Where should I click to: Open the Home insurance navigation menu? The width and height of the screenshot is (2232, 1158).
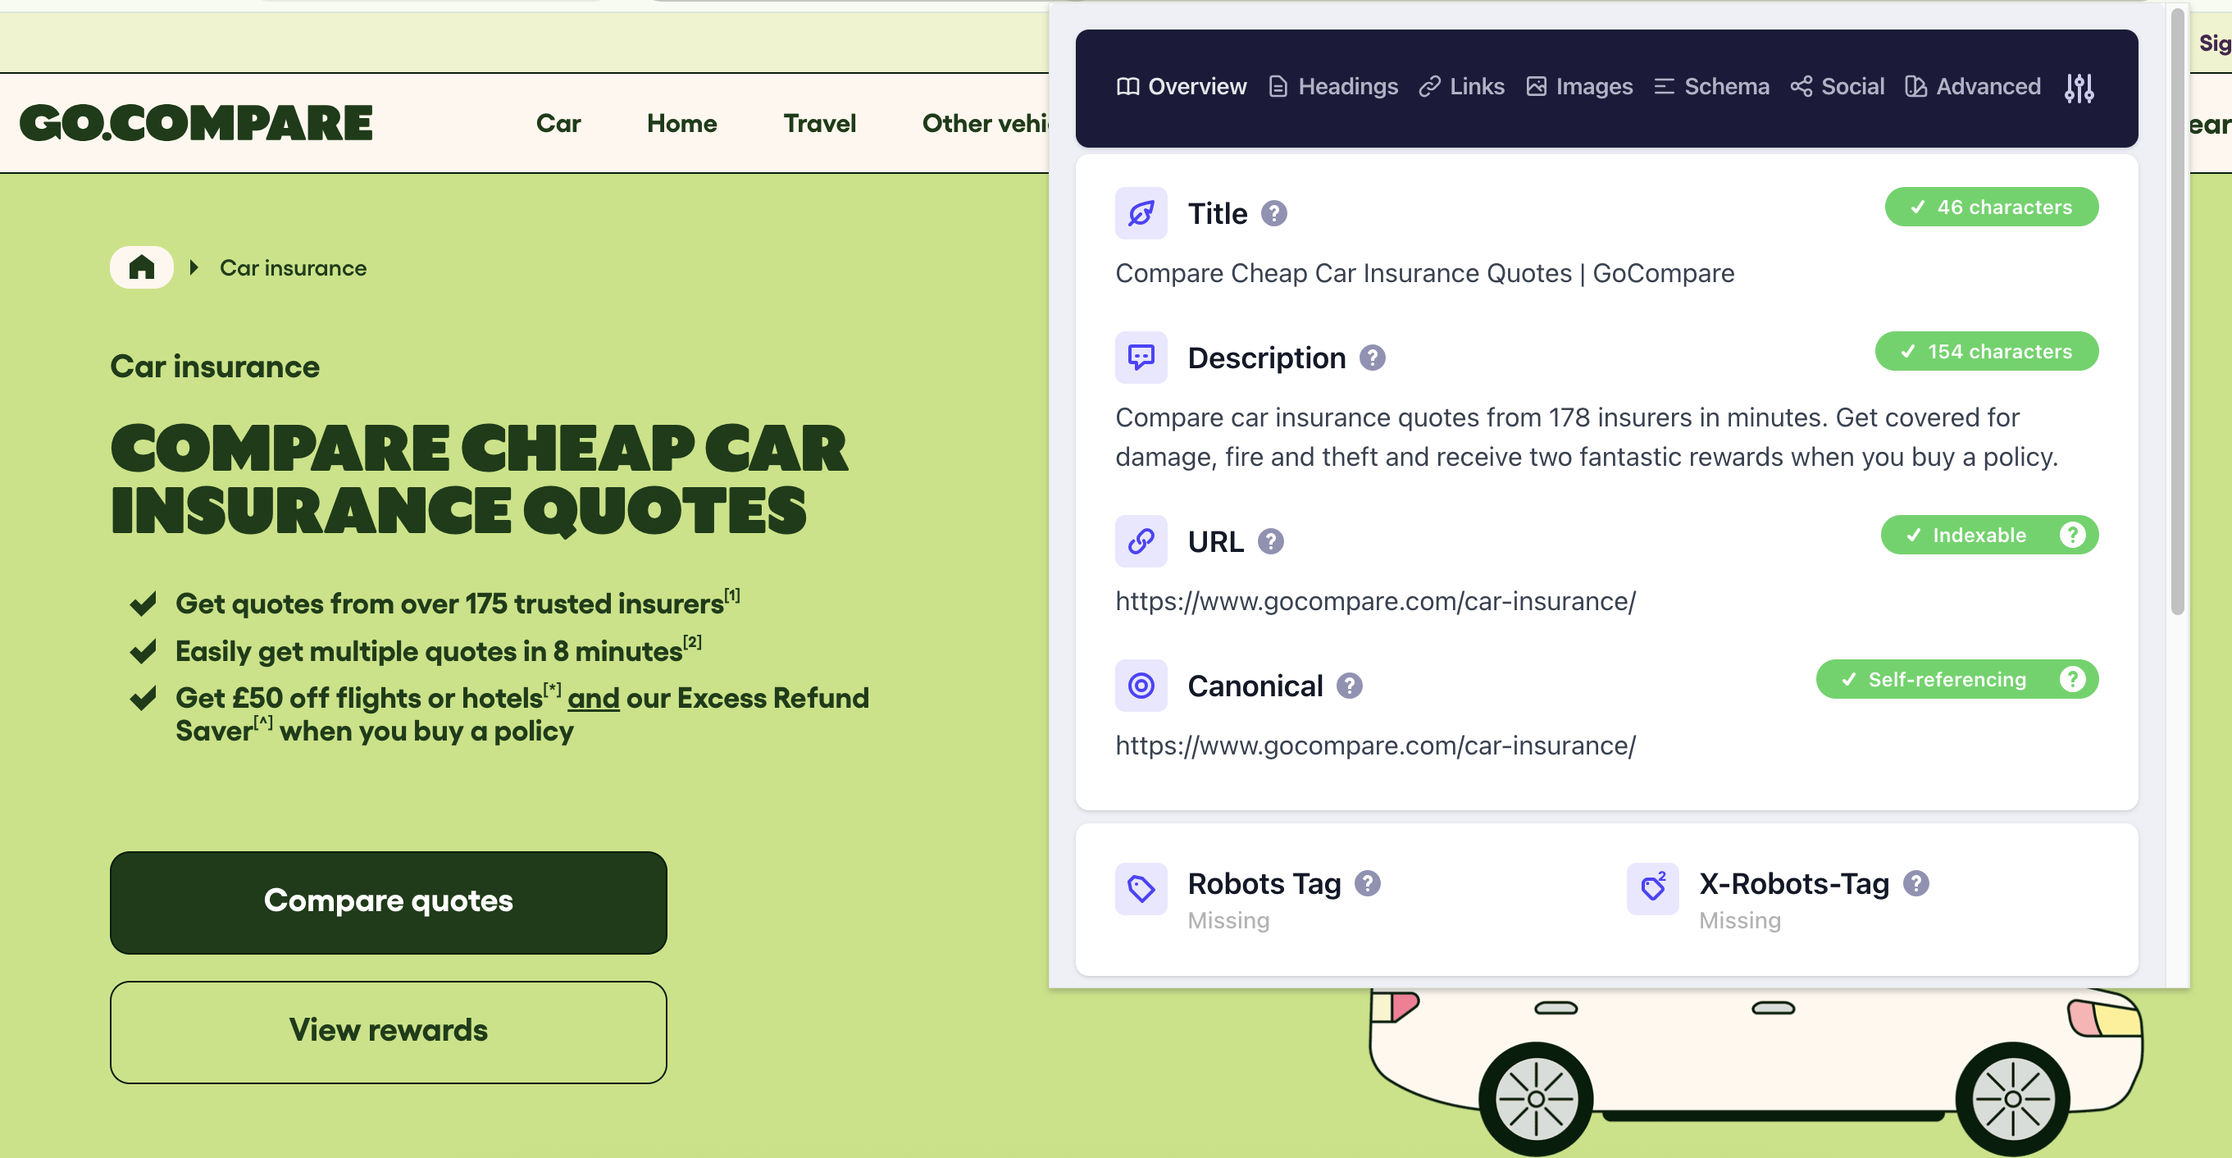point(681,123)
